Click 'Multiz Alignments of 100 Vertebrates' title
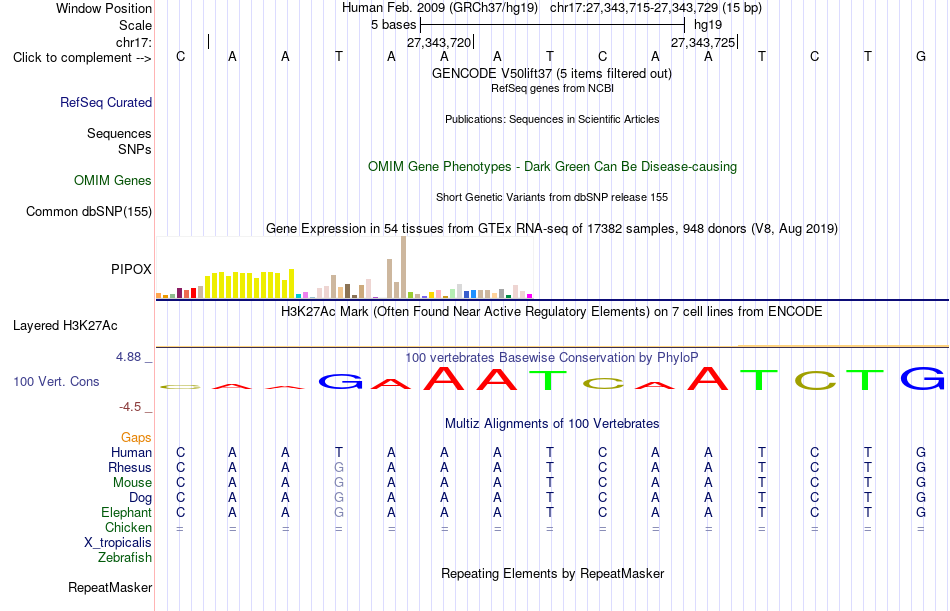The image size is (950, 611). 552,424
